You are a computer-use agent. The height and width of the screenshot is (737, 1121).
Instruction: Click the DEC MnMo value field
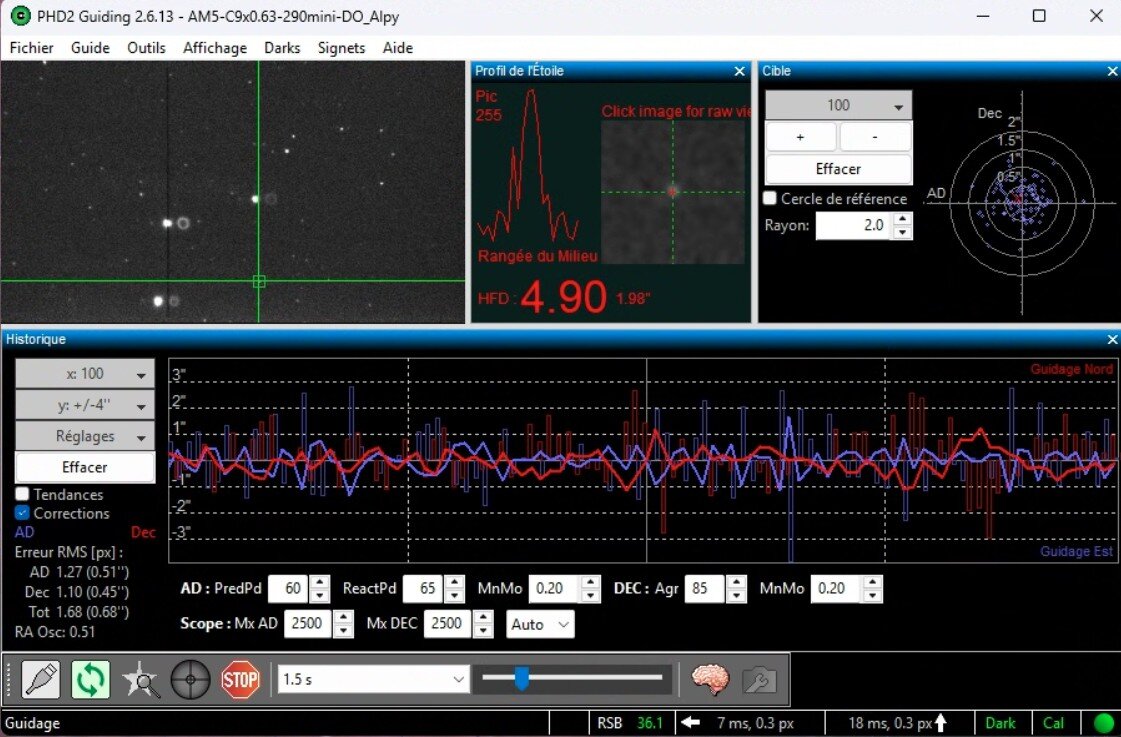pos(836,588)
